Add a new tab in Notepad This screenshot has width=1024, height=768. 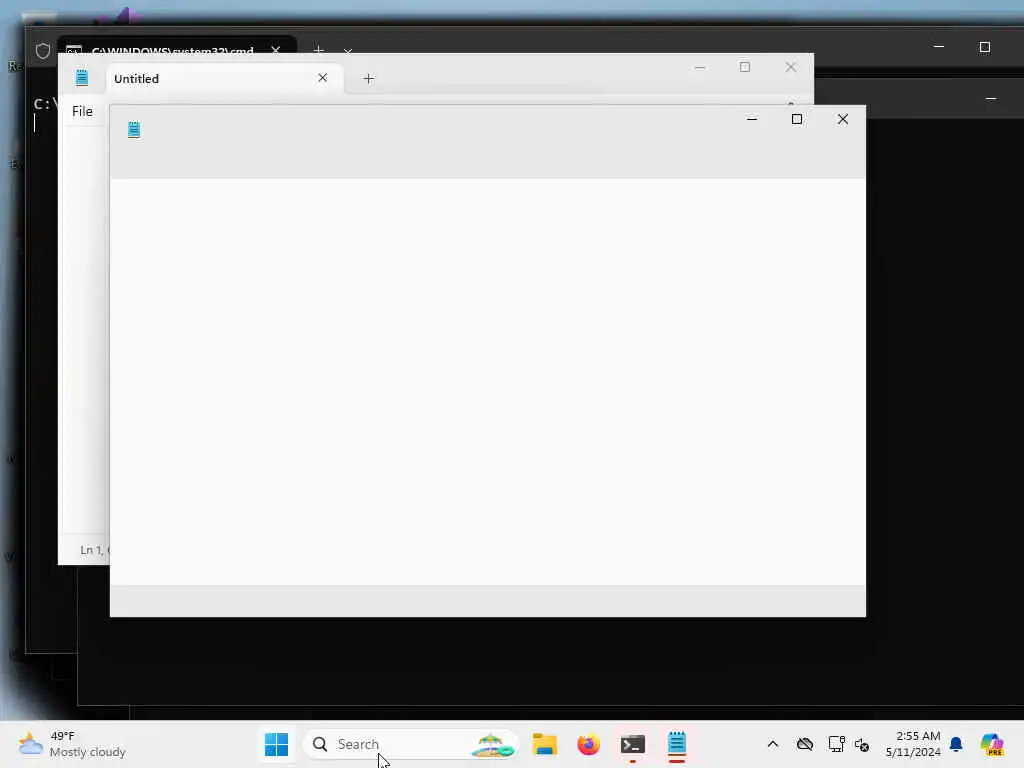[x=368, y=78]
